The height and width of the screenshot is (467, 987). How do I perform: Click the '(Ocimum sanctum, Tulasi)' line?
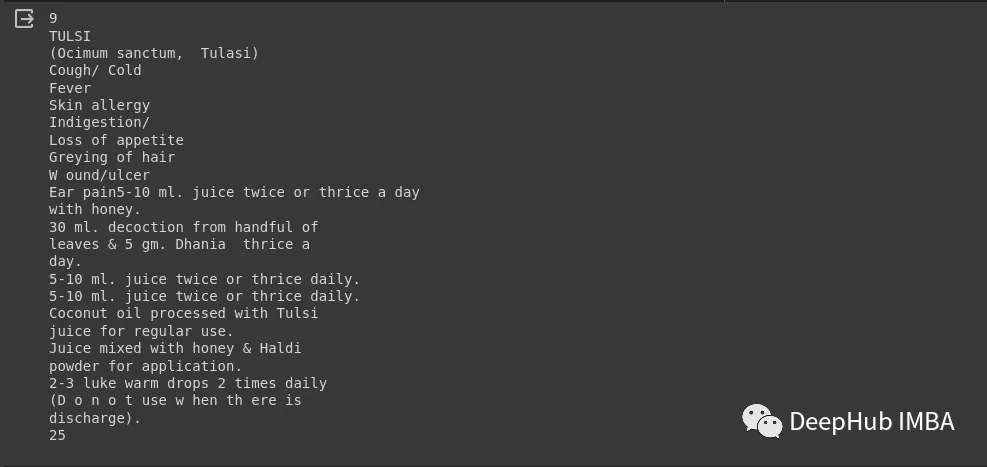[x=154, y=53]
